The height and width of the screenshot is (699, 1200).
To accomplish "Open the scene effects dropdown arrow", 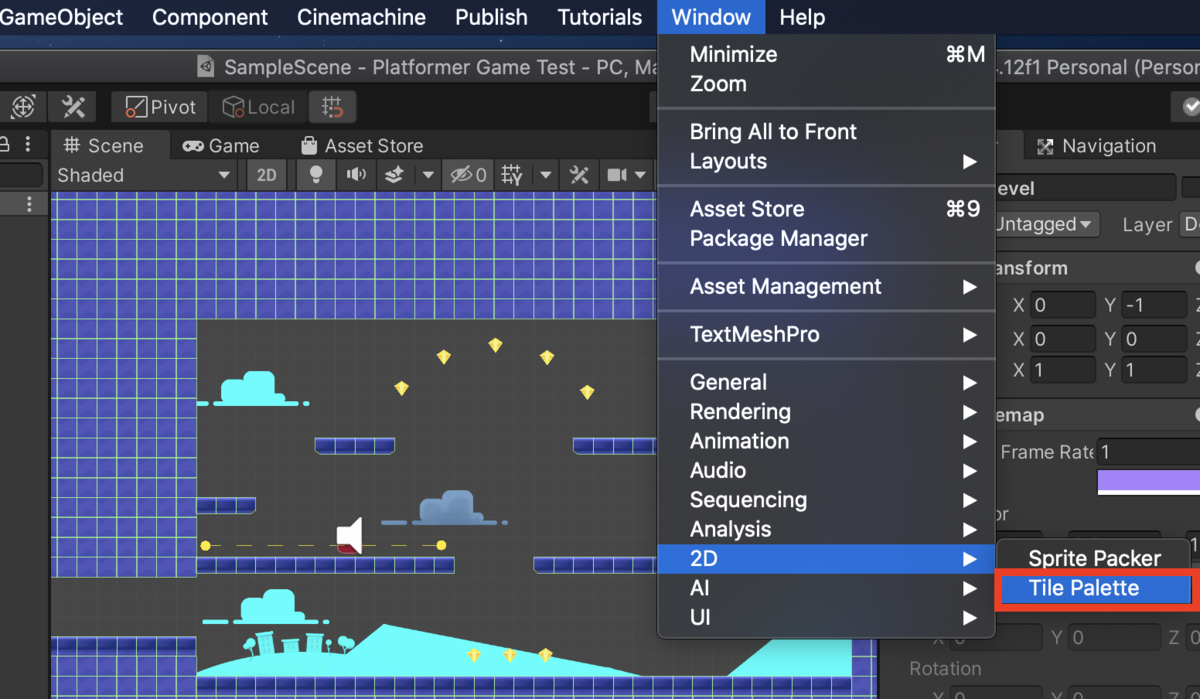I will [428, 175].
